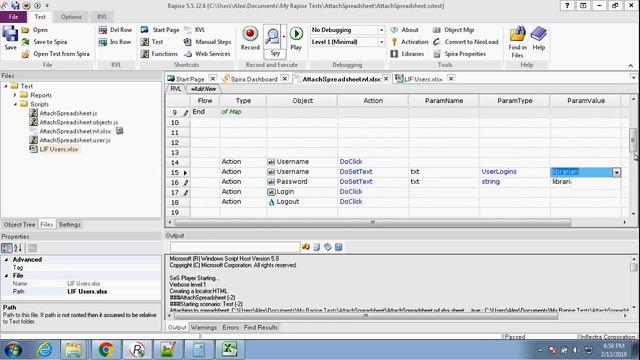Click alphabetical sort icon in Properties
This screenshot has width=640, height=360.
coord(18,248)
